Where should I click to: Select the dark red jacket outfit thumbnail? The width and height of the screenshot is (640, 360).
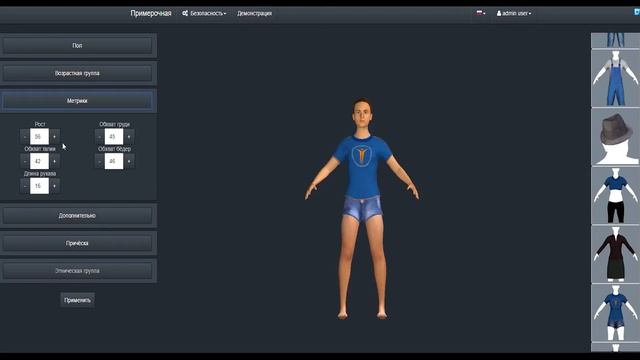tap(615, 254)
